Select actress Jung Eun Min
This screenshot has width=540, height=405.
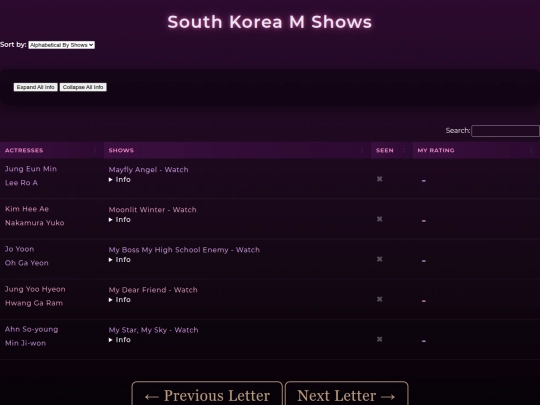coord(31,169)
